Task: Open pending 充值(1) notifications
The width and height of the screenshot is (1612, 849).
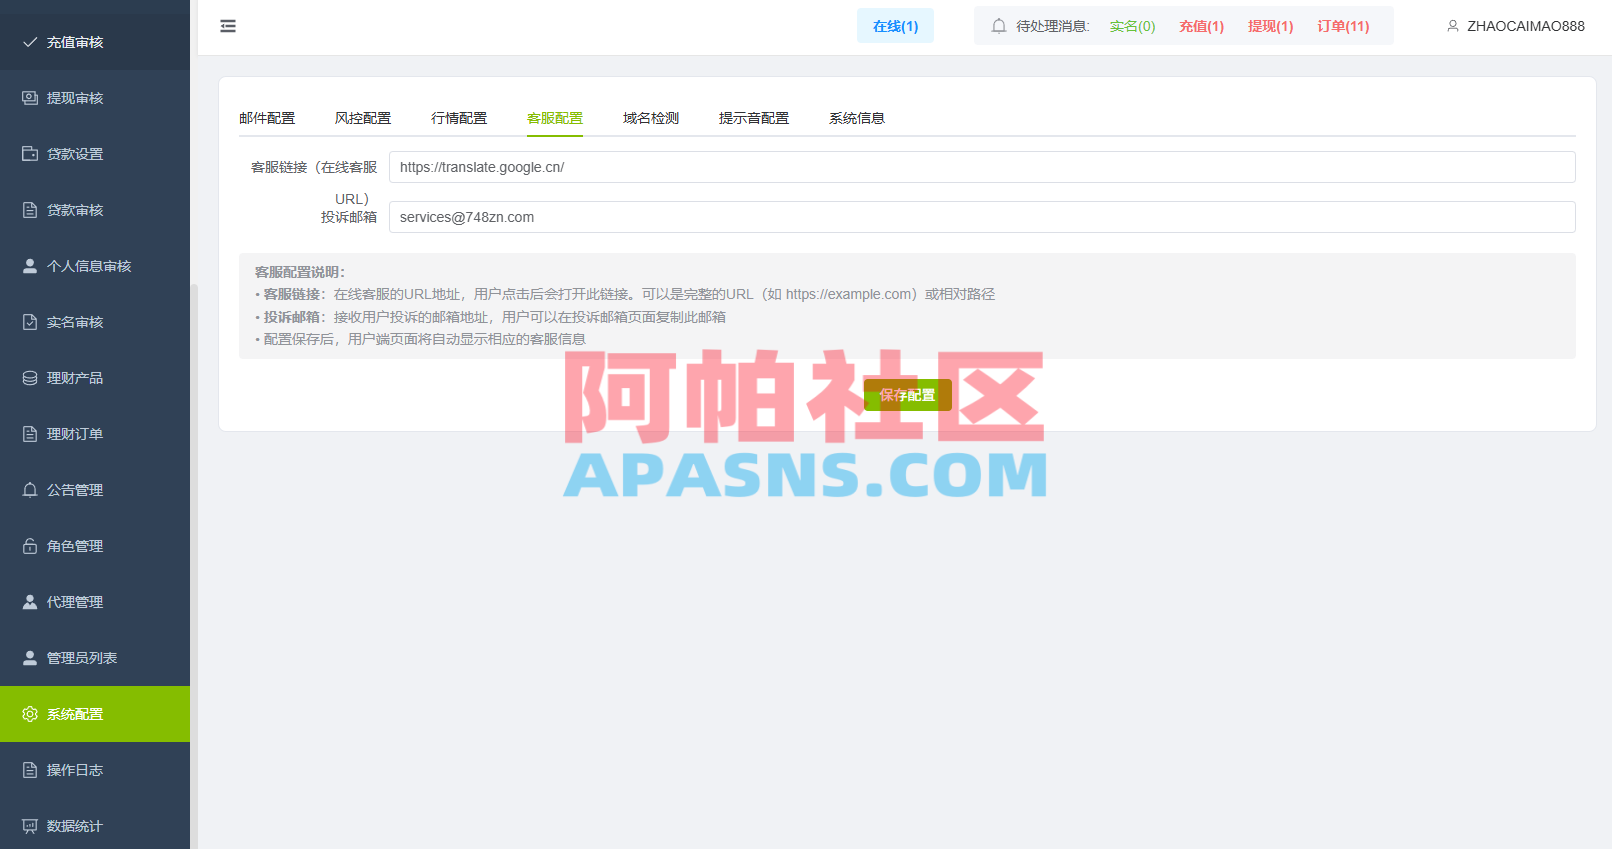Action: 1201,26
